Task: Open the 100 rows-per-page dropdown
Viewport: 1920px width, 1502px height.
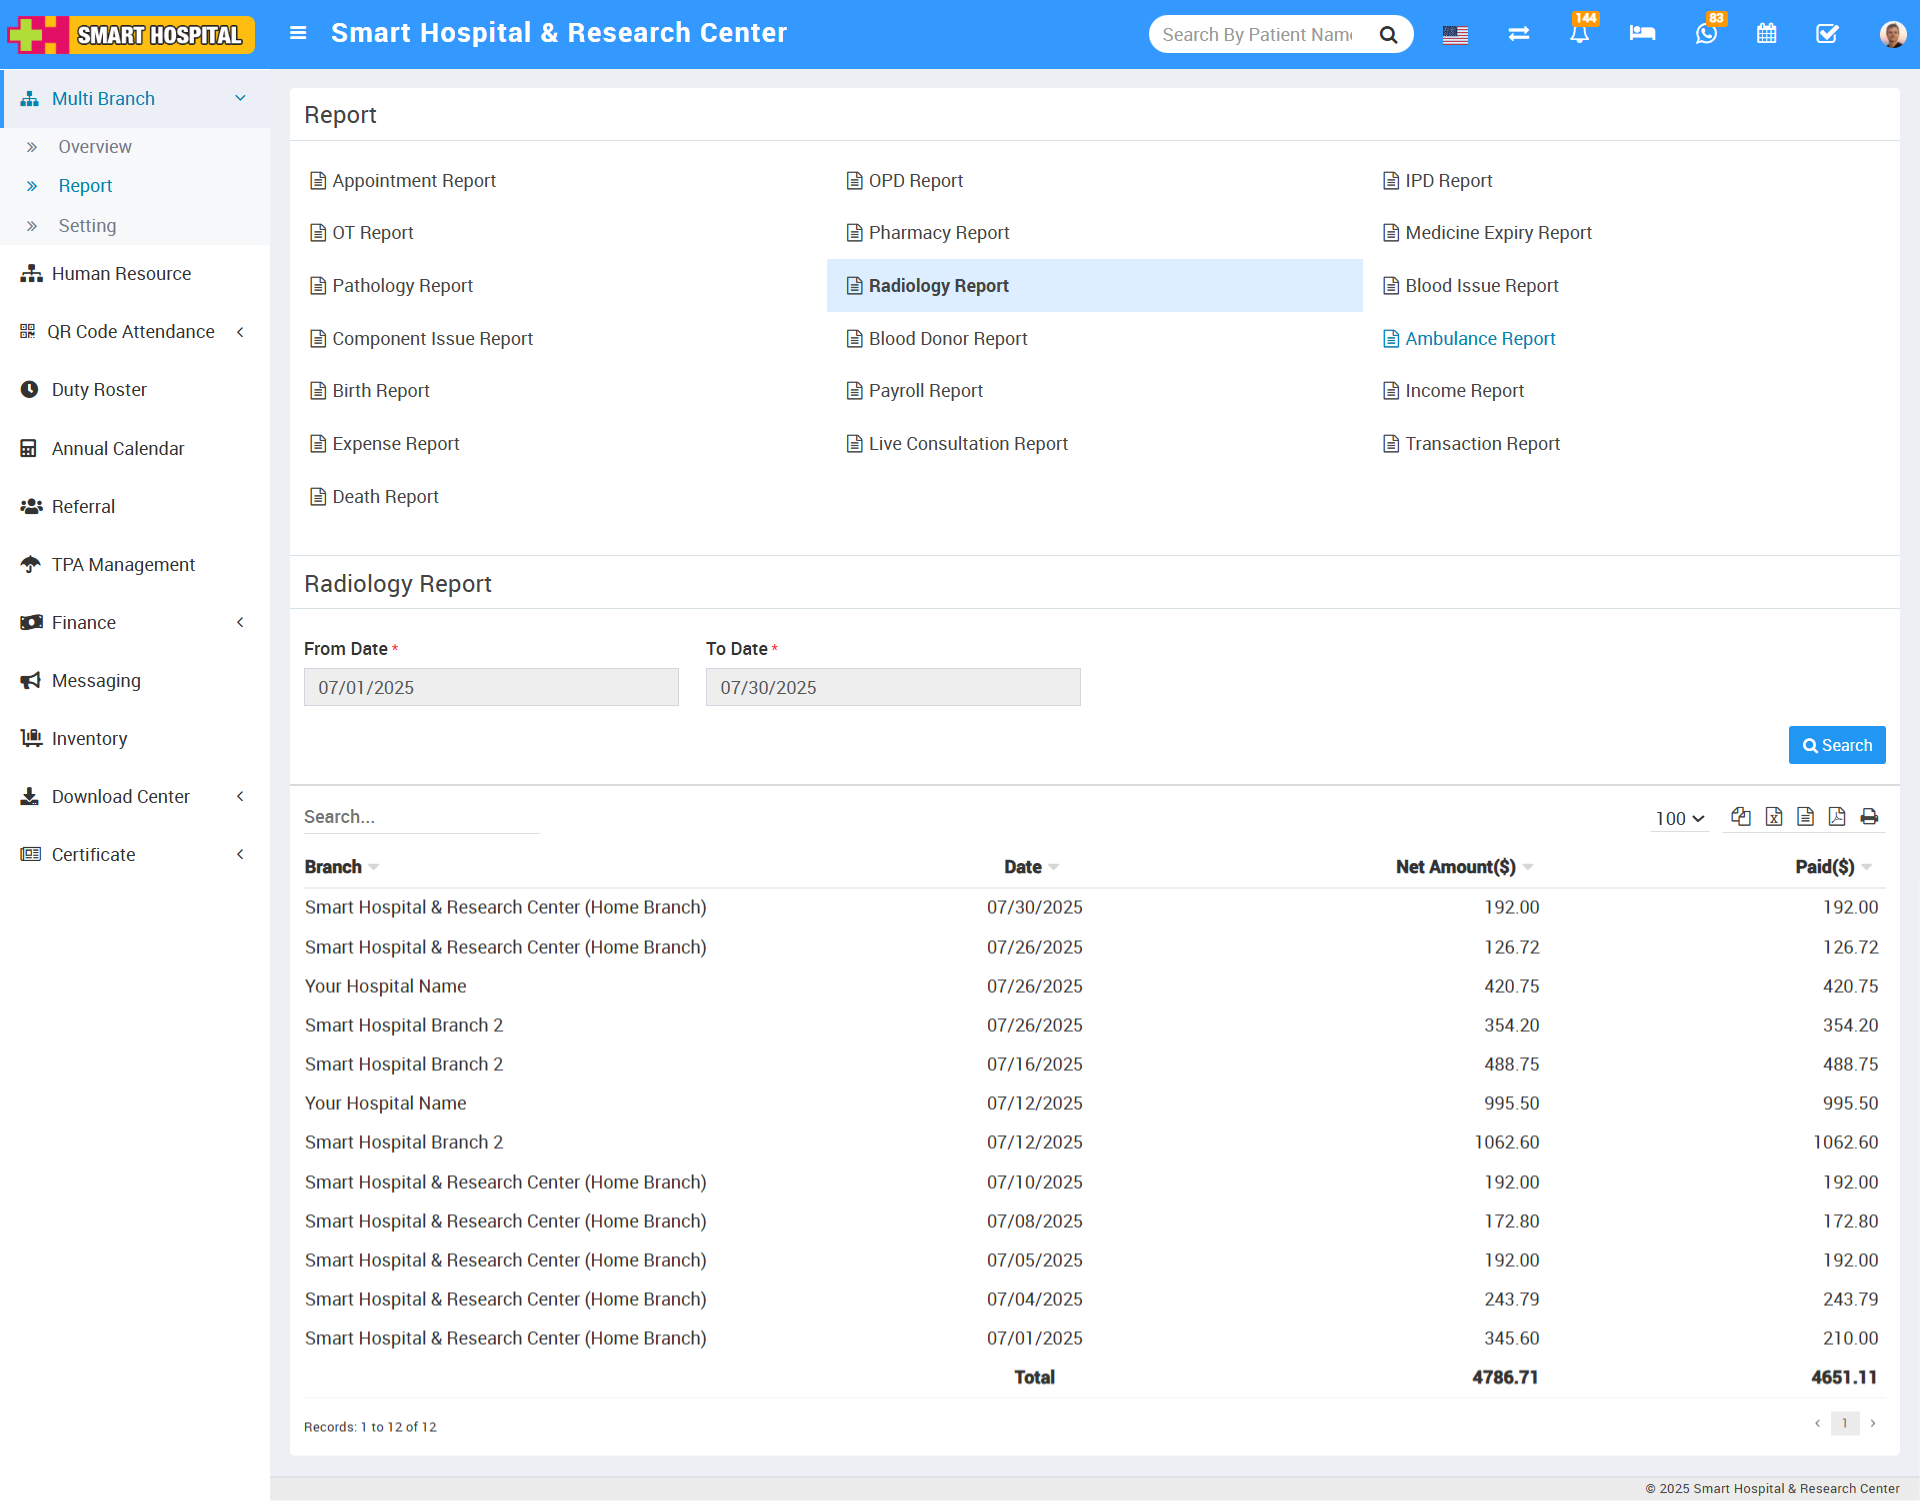Action: [x=1679, y=819]
